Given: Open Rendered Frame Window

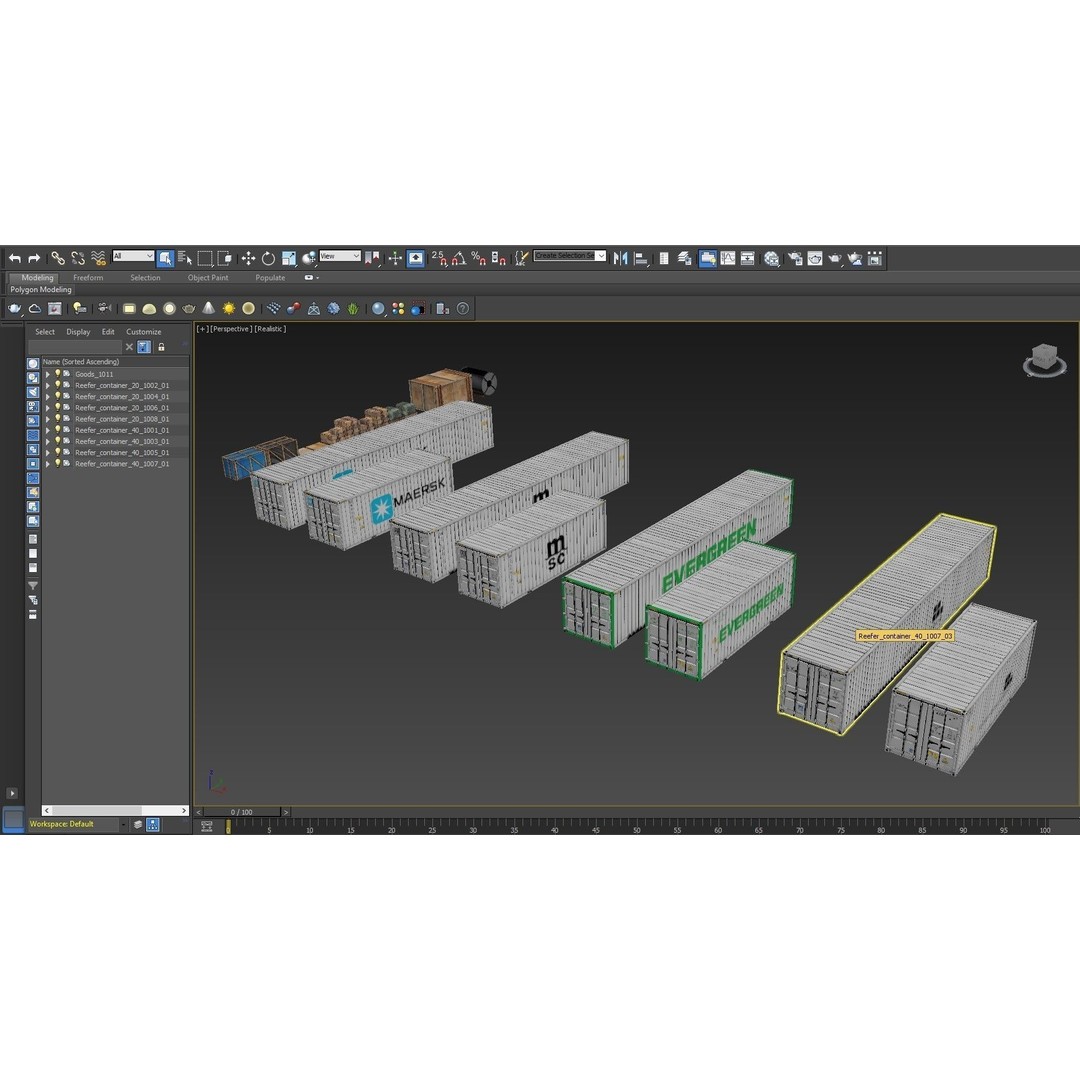Looking at the screenshot, I should click(815, 258).
